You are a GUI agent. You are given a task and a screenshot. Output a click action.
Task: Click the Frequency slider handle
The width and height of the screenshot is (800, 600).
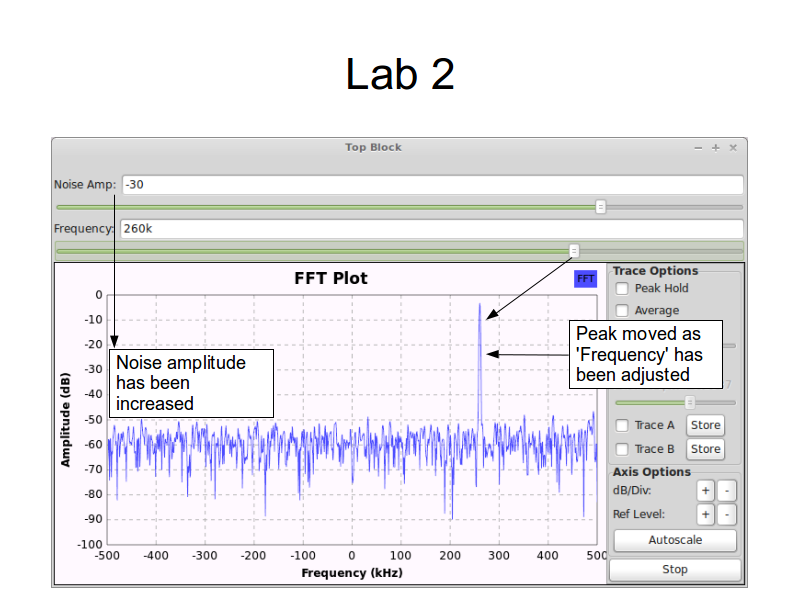573,251
